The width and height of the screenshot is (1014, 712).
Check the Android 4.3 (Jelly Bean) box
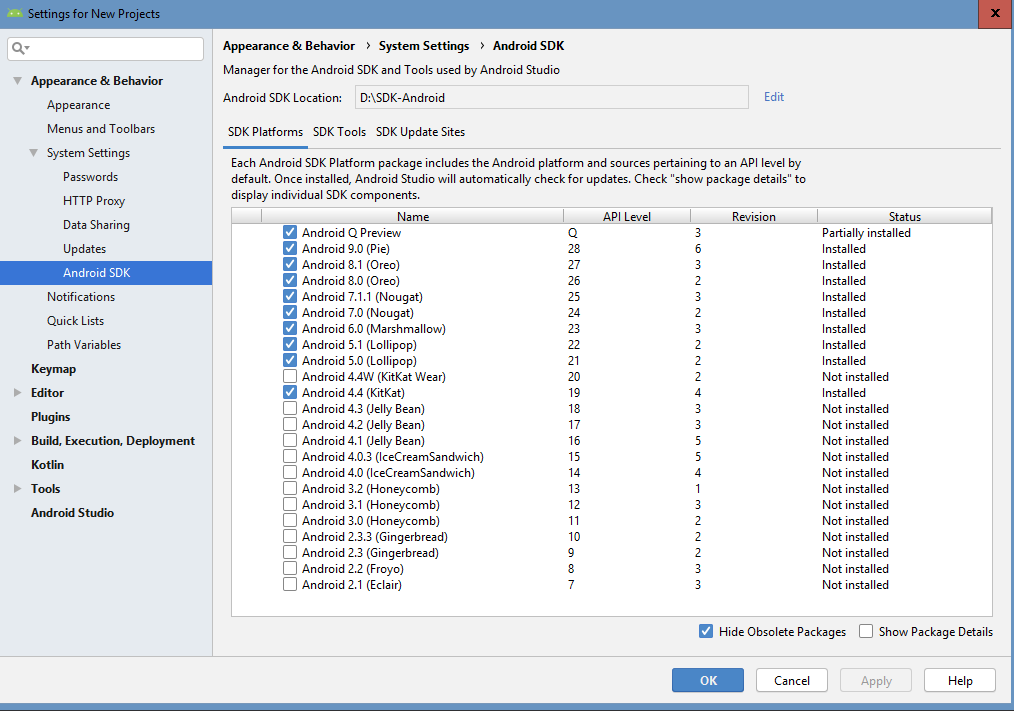[x=290, y=409]
